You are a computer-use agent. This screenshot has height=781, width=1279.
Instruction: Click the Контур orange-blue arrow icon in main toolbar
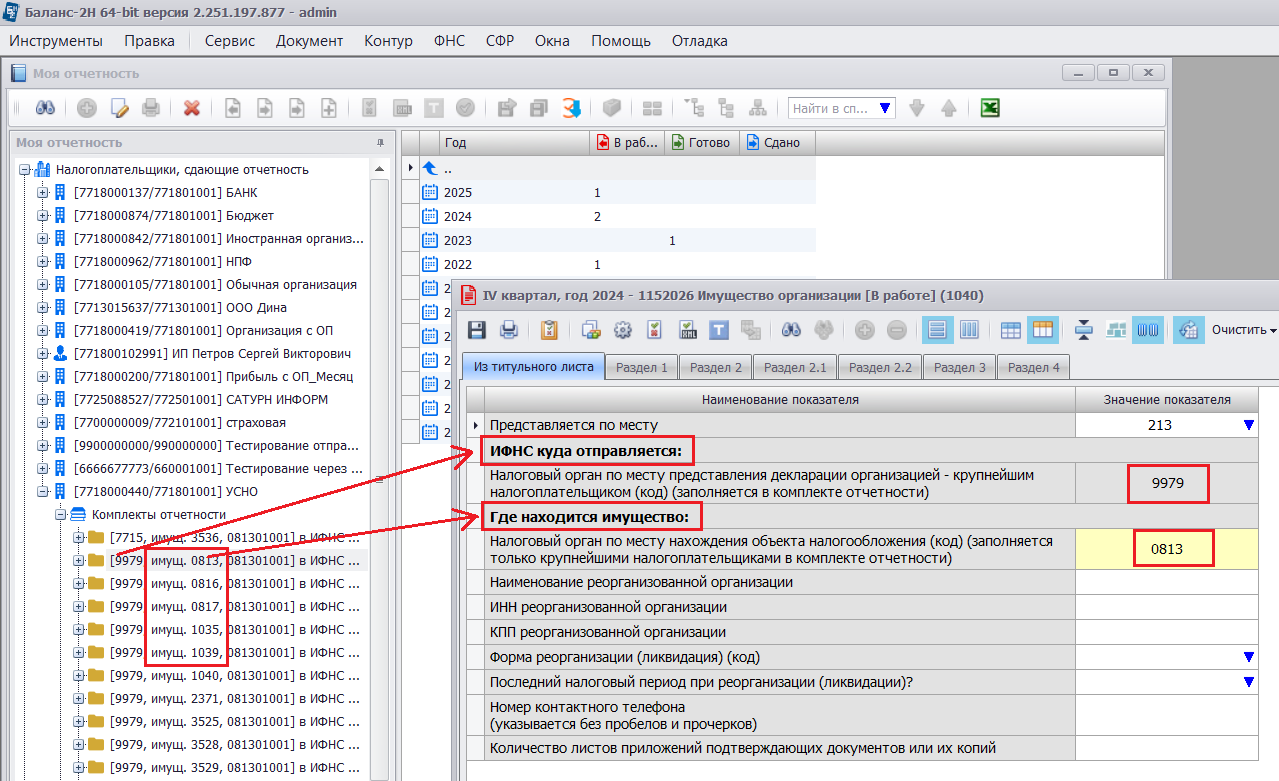tap(571, 108)
